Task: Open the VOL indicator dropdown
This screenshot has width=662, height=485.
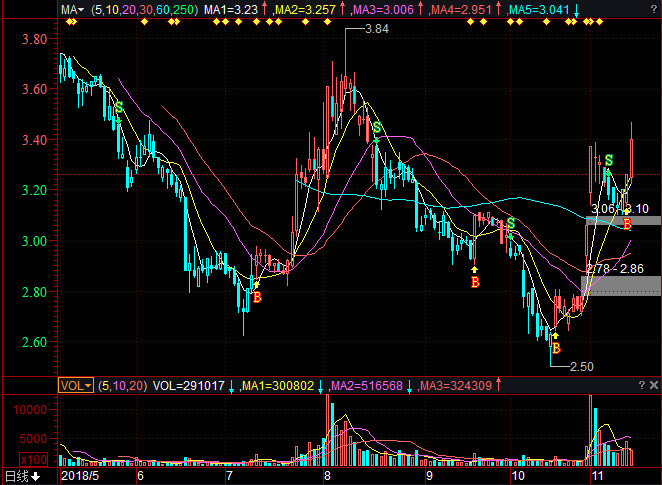Action: [75, 385]
